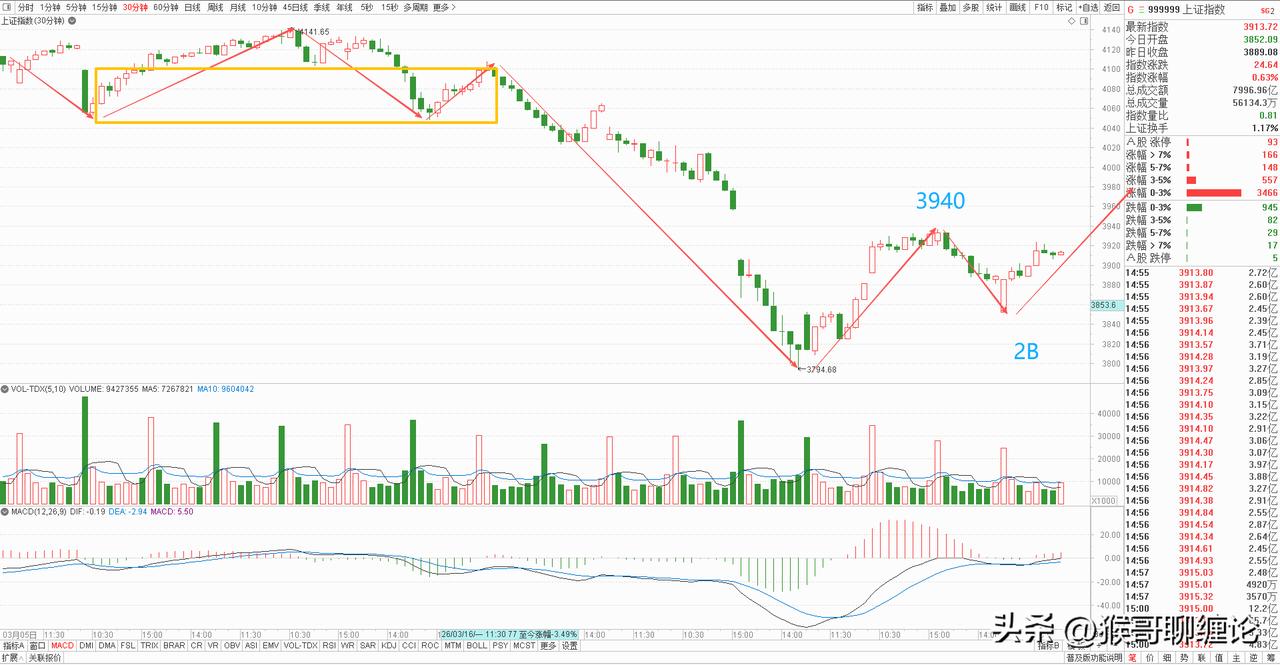The image size is (1280, 665).
Task: Select the 笔 tick tab at bottom right
Action: coord(1132,658)
